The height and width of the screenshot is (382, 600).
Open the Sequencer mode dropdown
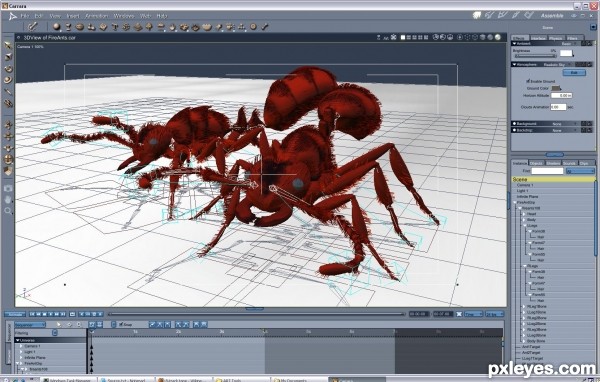click(30, 325)
